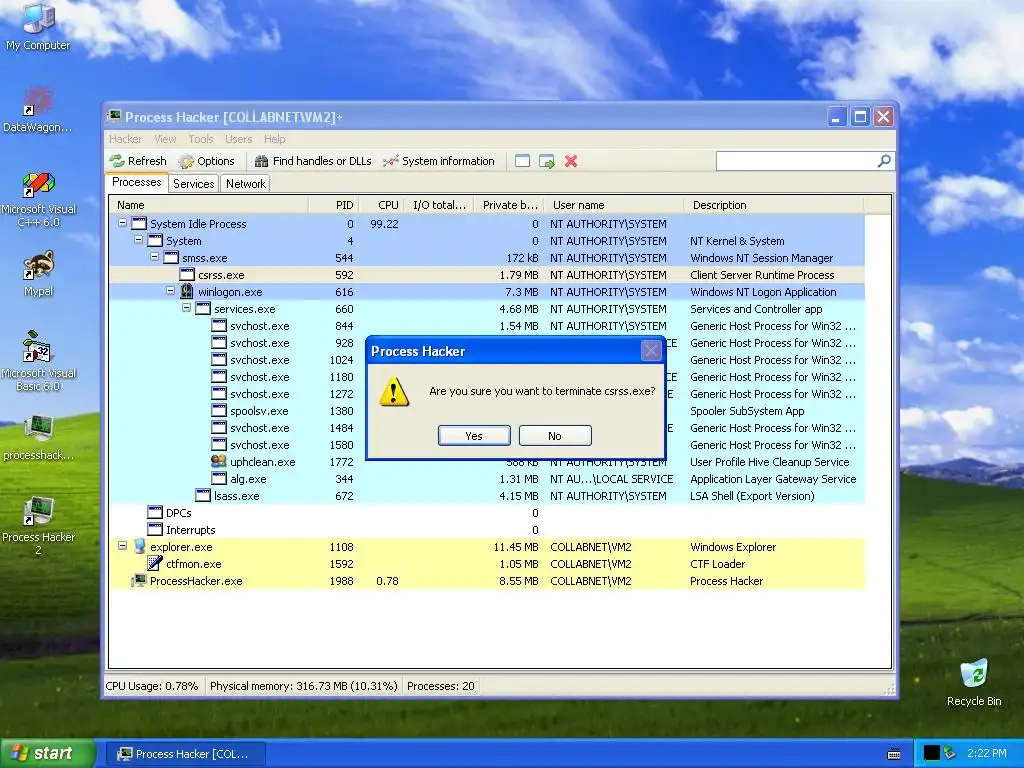The height and width of the screenshot is (768, 1024).
Task: Open the Hacker menu
Action: 125,139
